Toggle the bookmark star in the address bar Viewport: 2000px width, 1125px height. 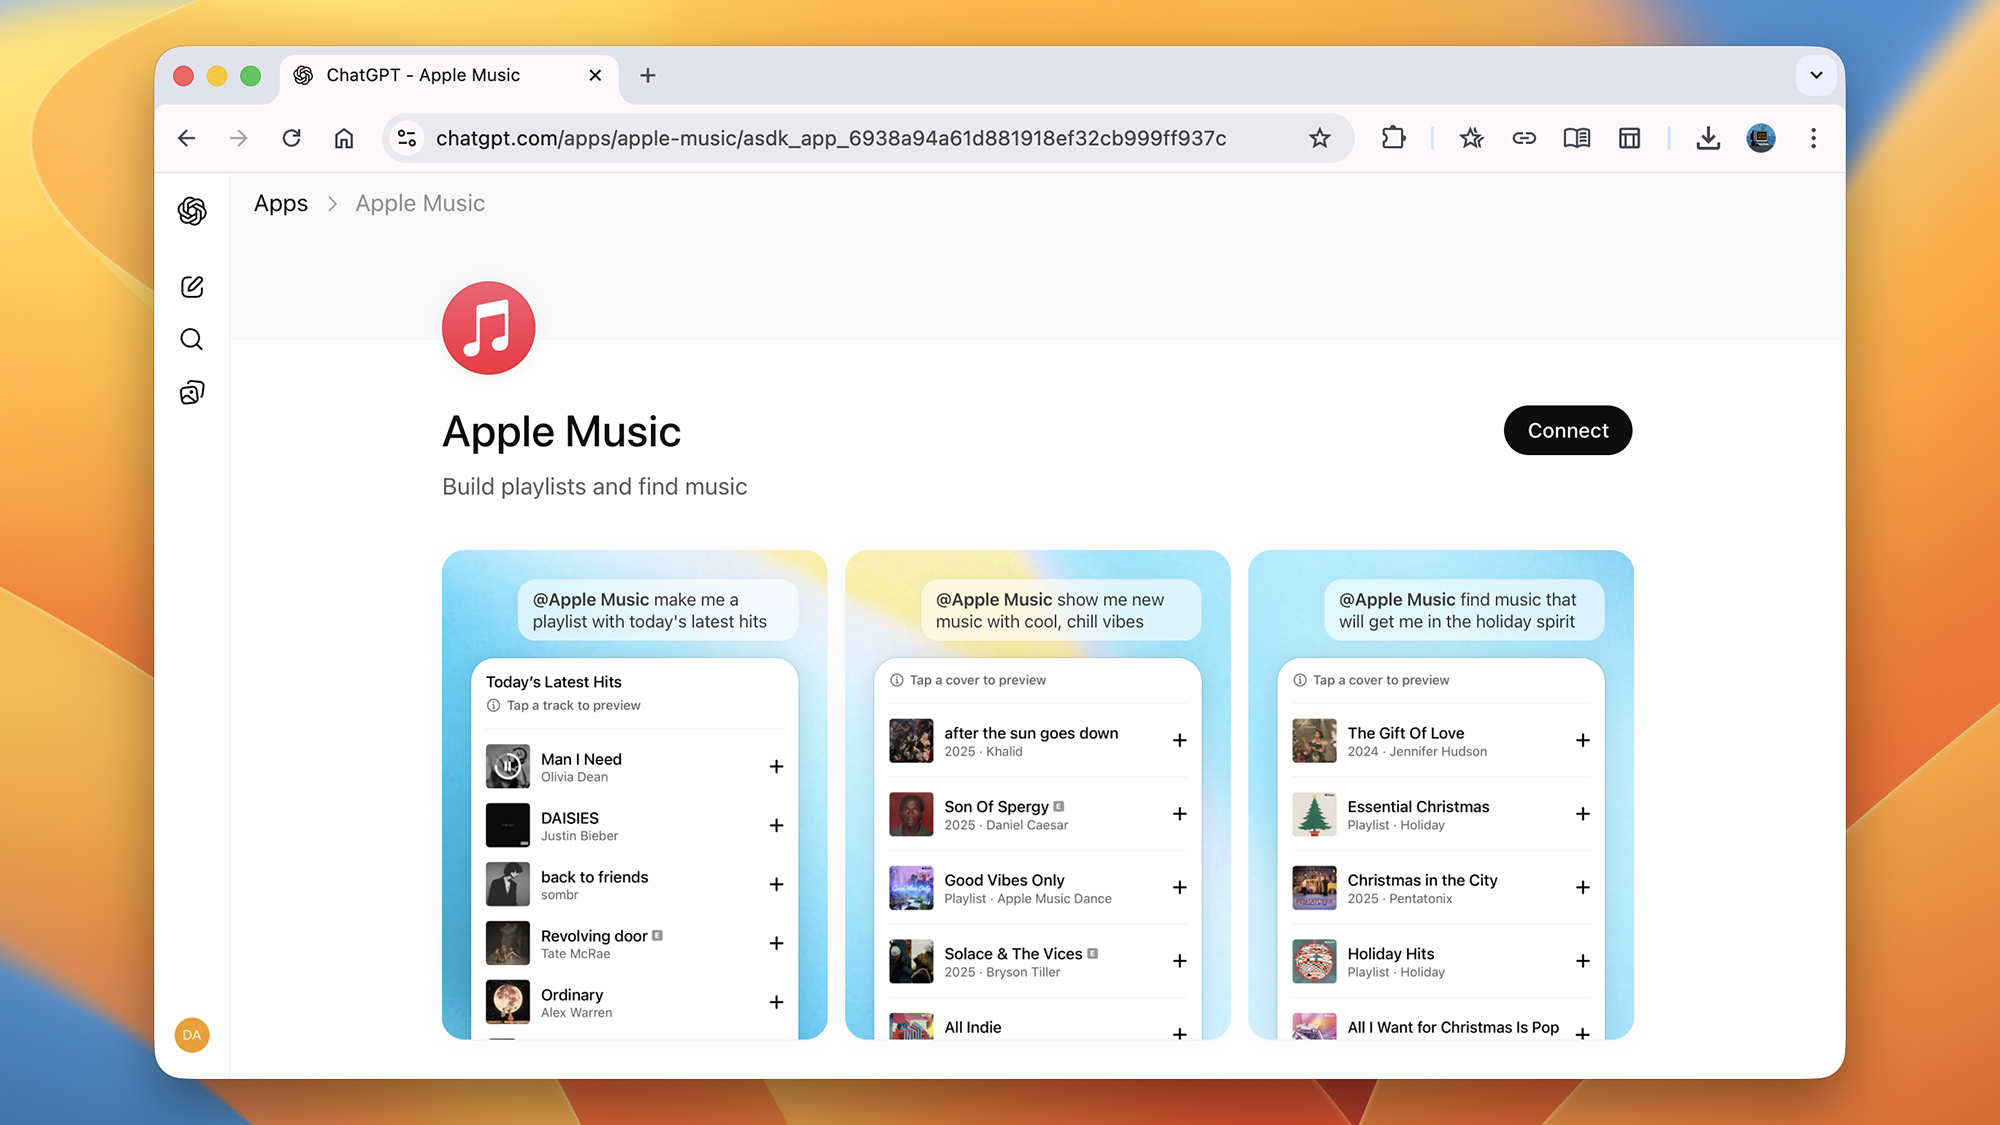[1320, 138]
